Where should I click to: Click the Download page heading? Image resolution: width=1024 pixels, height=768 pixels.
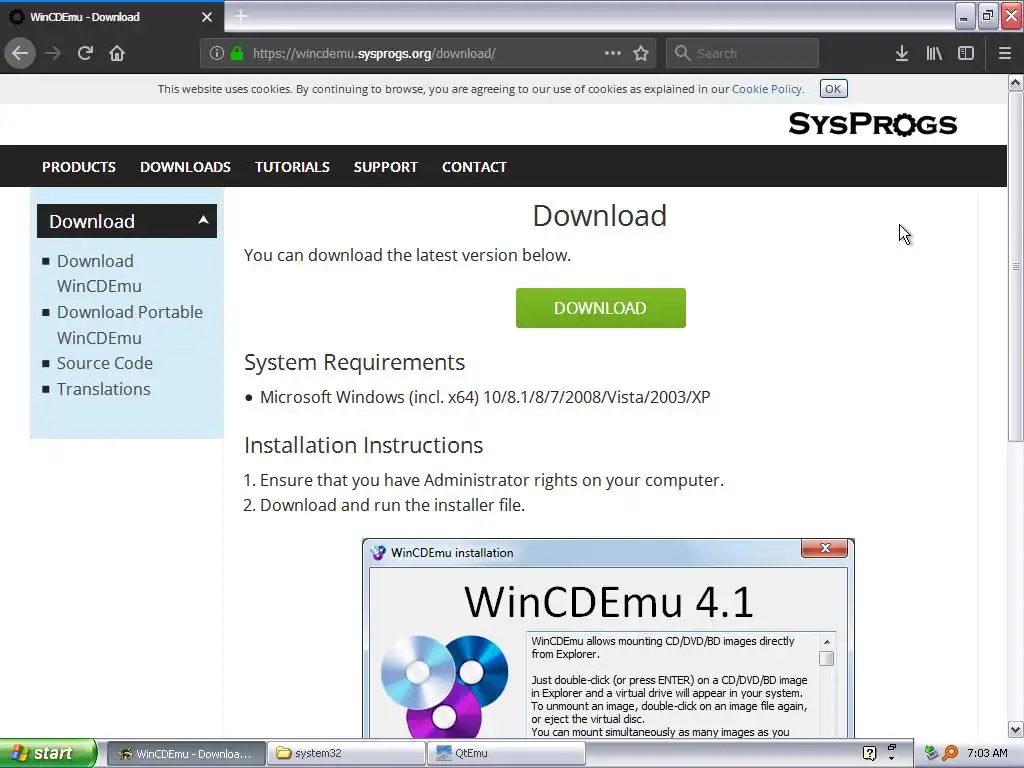tap(600, 216)
